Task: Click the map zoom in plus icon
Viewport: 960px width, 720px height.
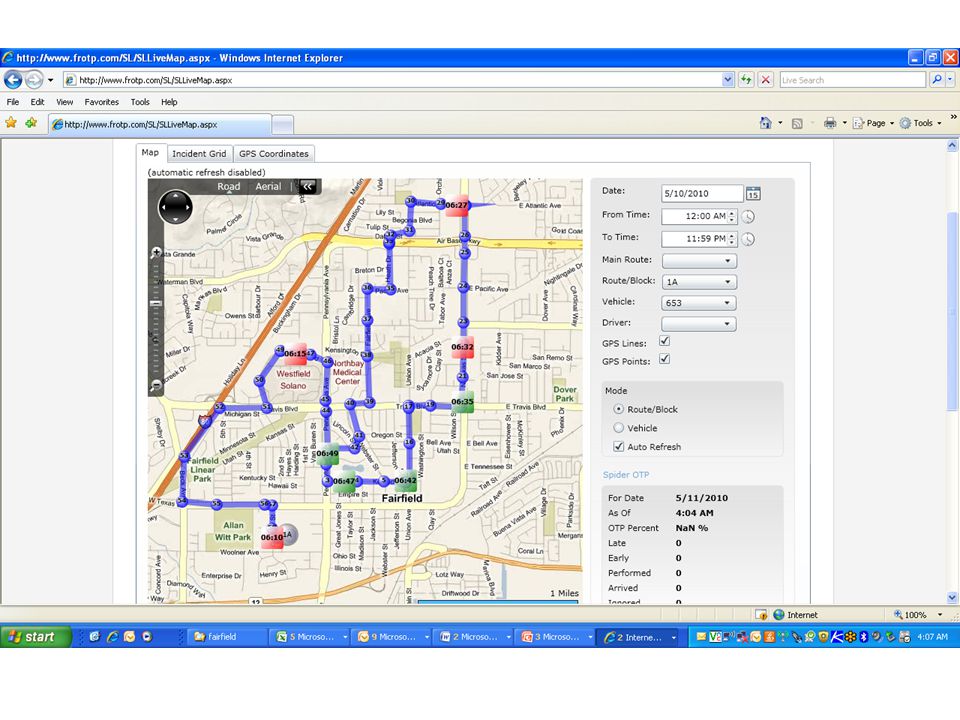Action: coord(156,252)
